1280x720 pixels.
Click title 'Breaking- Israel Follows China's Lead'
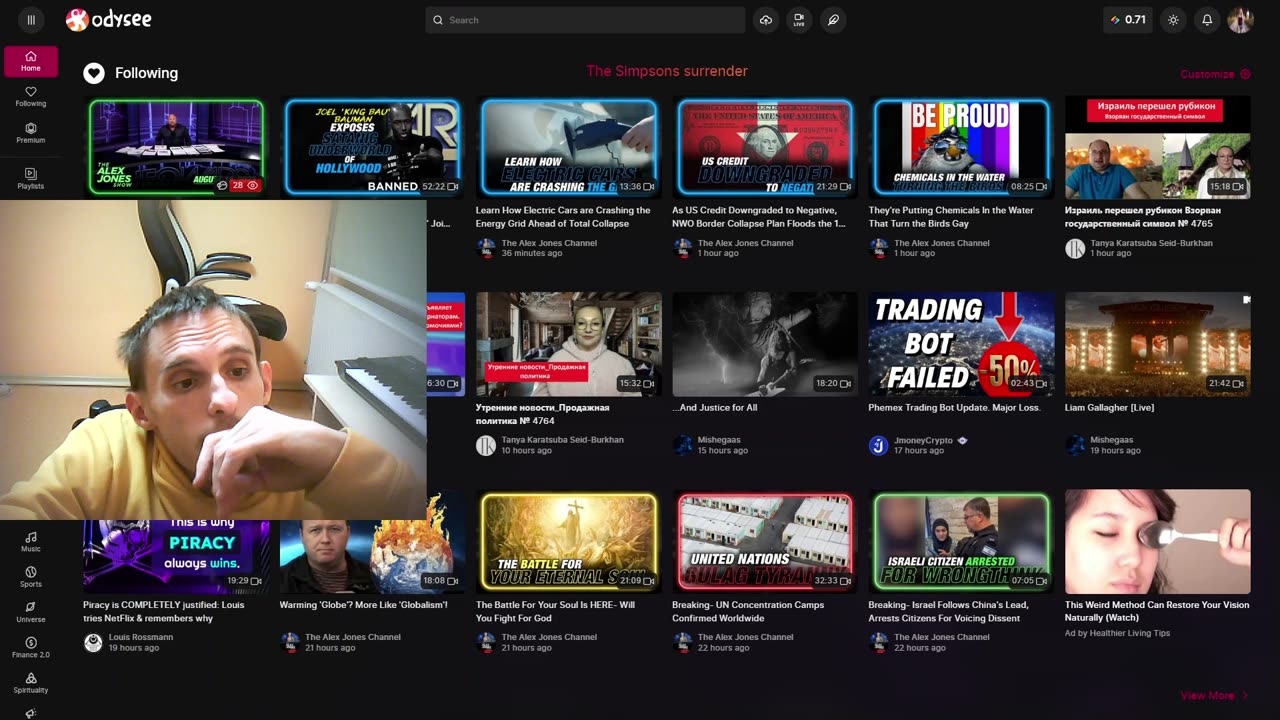click(948, 611)
